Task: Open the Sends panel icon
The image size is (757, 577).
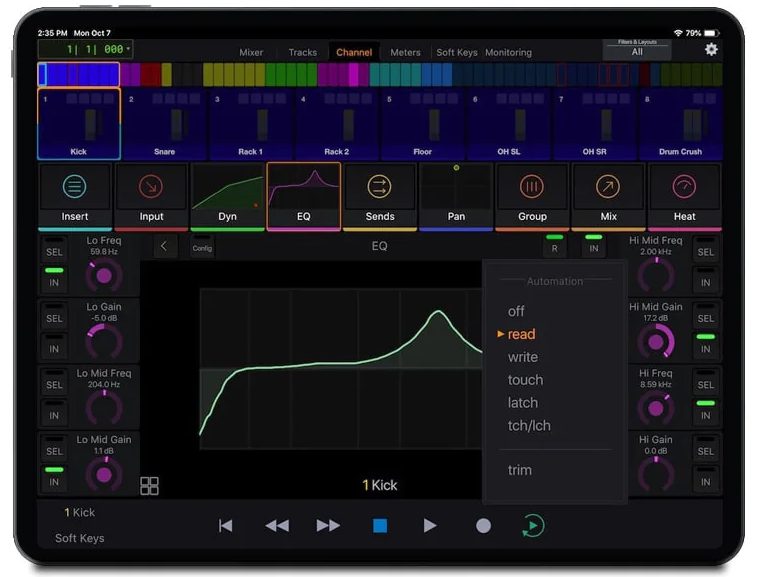Action: [380, 187]
